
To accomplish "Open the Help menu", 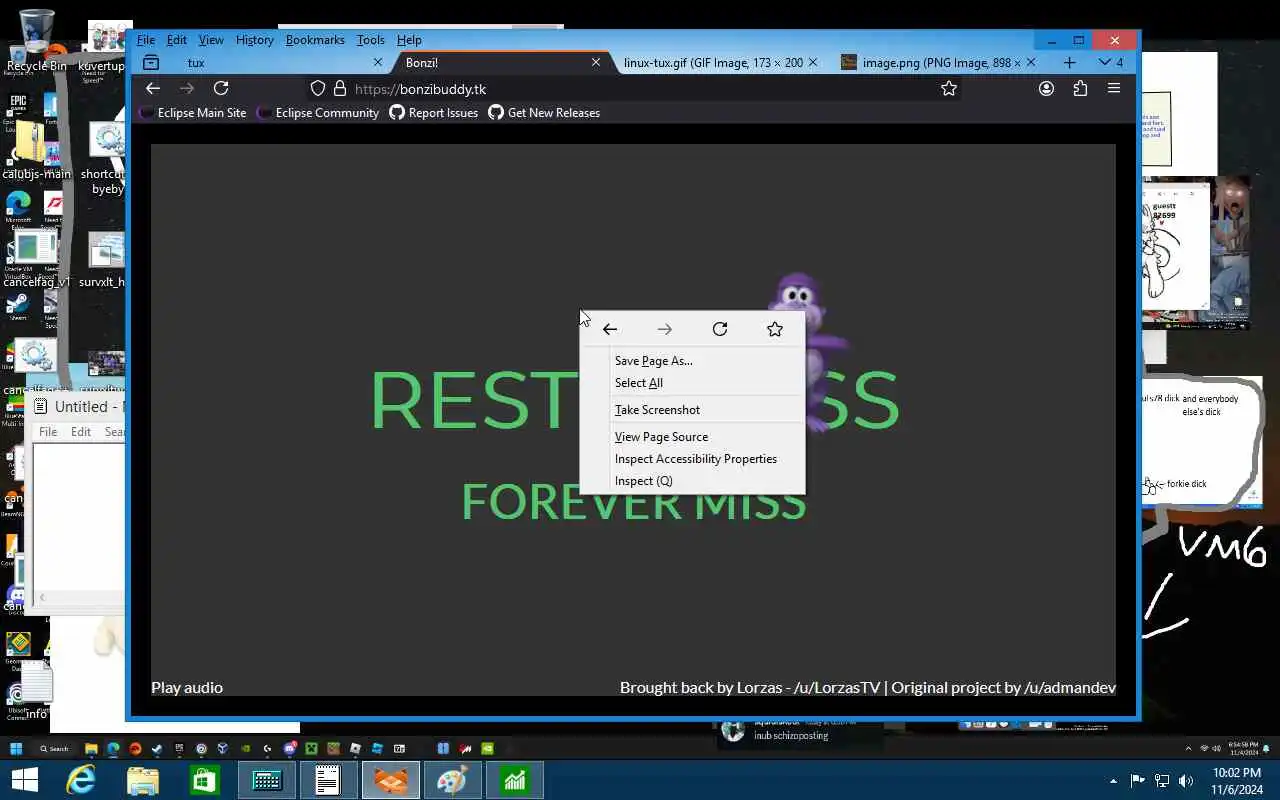I will coord(409,40).
